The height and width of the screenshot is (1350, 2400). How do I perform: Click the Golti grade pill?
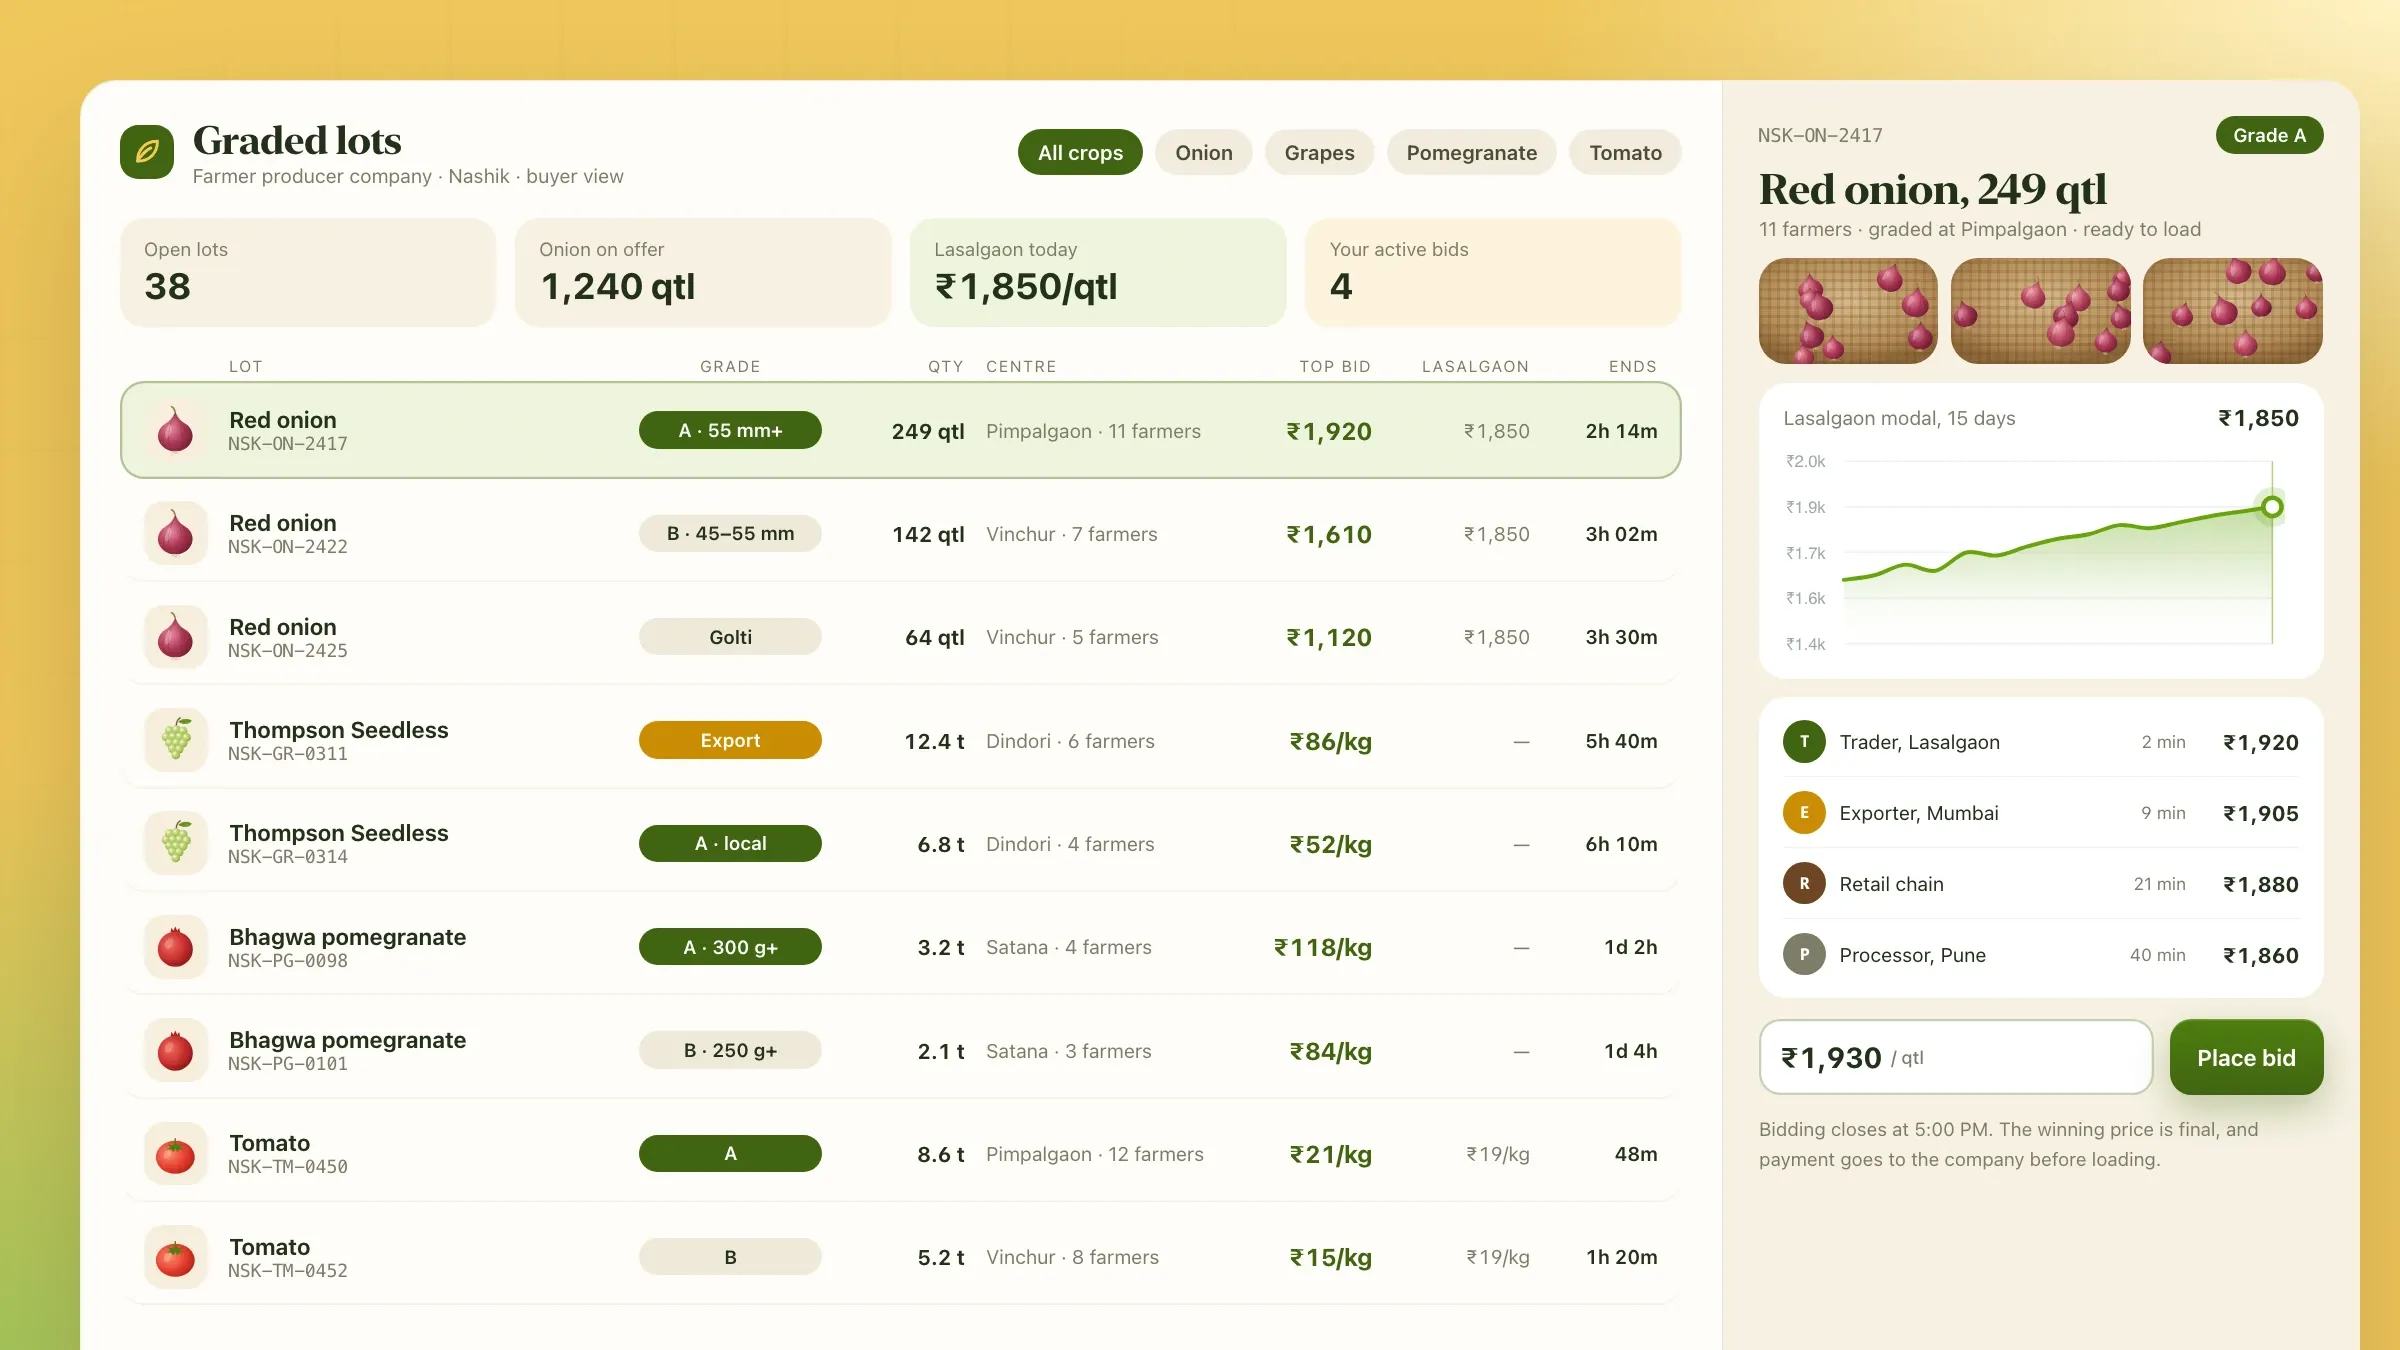tap(730, 637)
